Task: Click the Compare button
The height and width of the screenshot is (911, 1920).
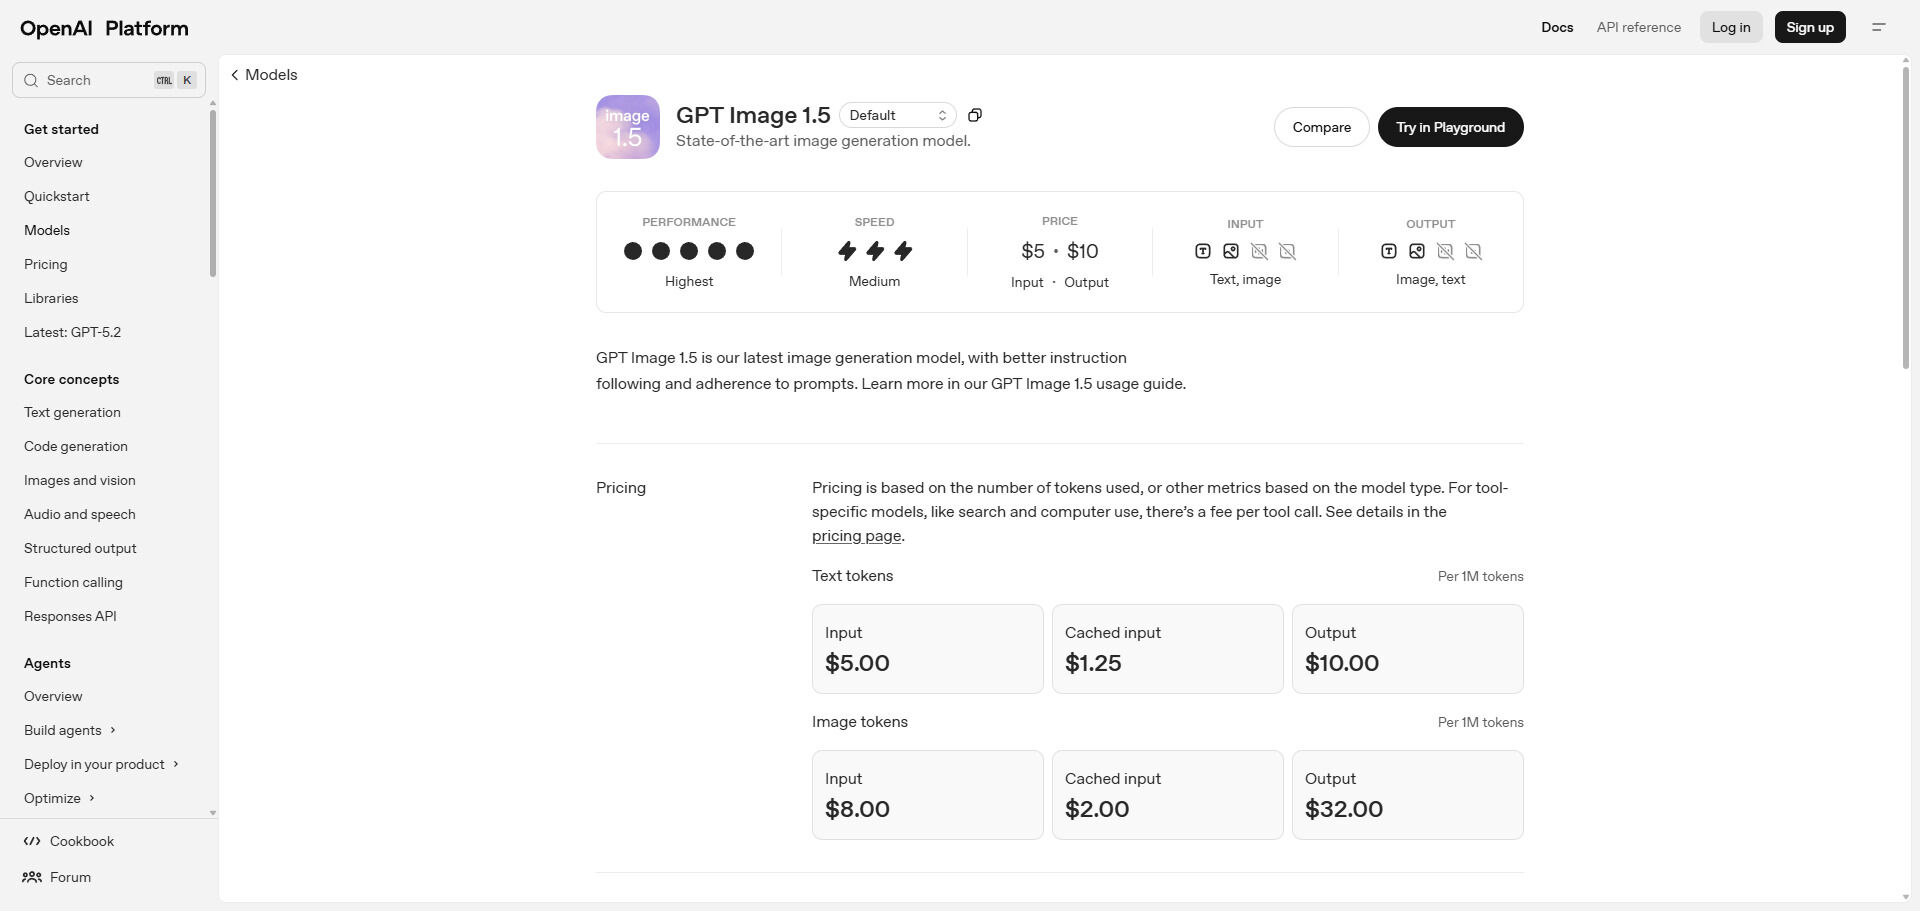Action: (x=1321, y=127)
